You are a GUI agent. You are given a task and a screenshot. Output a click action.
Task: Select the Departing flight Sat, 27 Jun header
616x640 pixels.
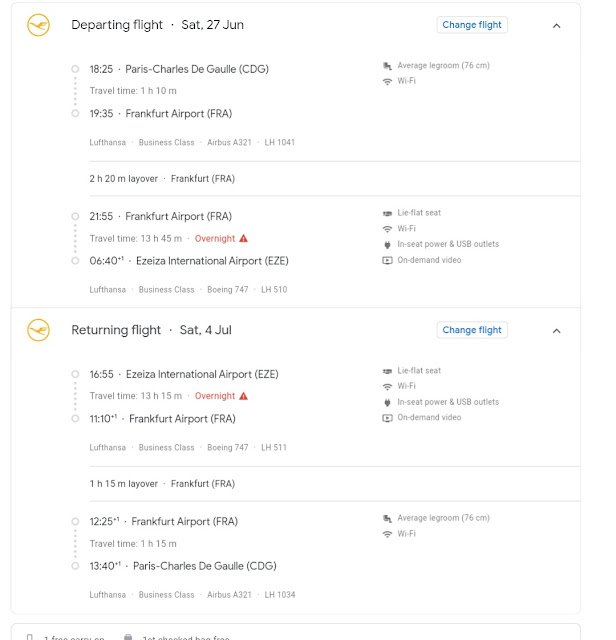tap(157, 25)
